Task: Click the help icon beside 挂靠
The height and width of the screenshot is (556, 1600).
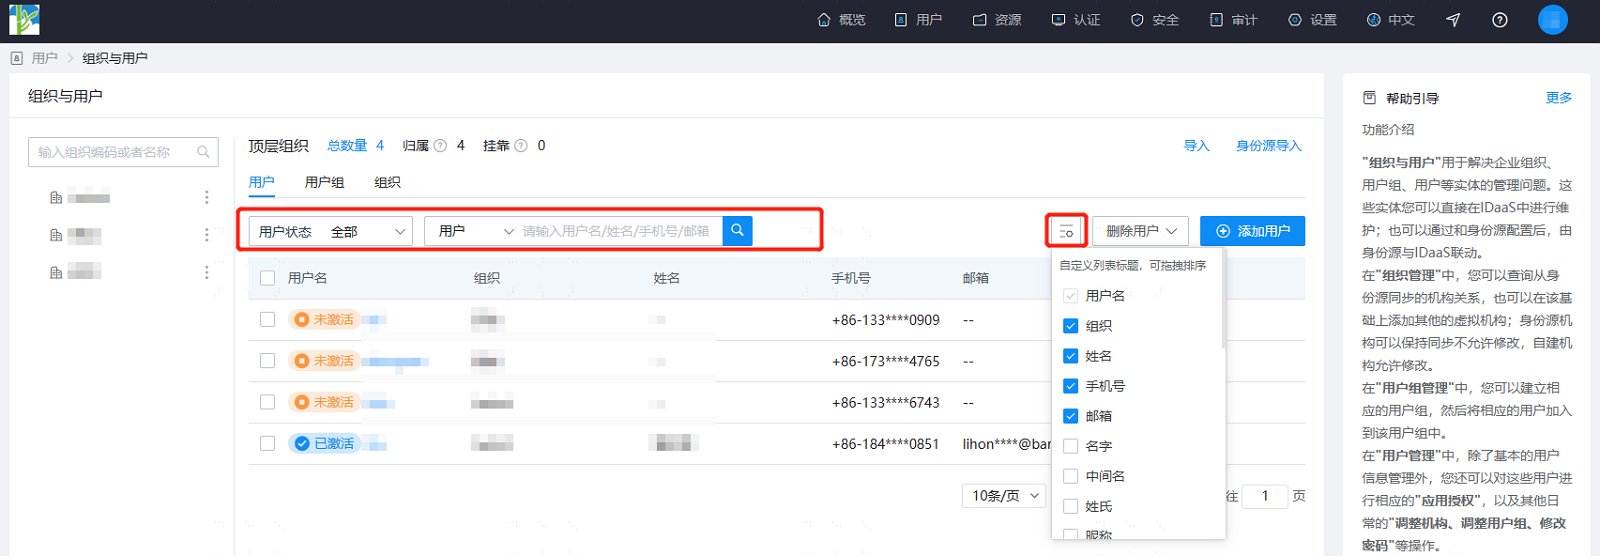Action: pyautogui.click(x=520, y=146)
